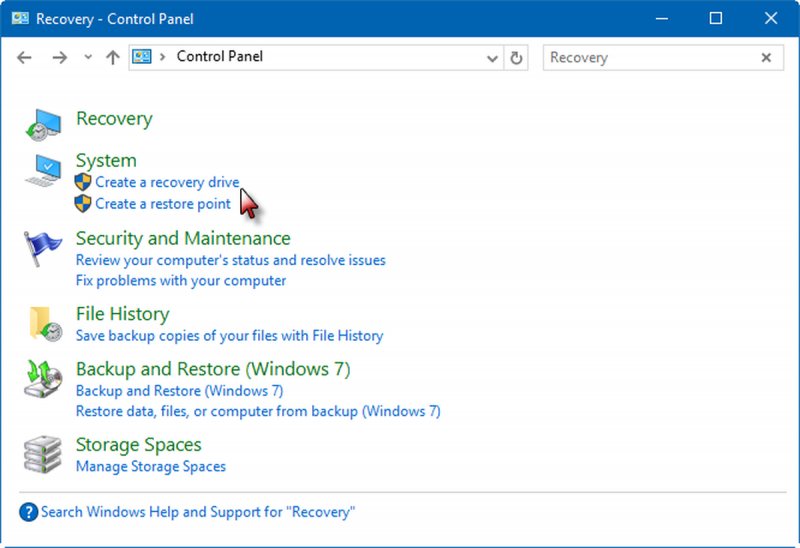The width and height of the screenshot is (800, 548).
Task: Click Create a recovery drive
Action: (x=167, y=182)
